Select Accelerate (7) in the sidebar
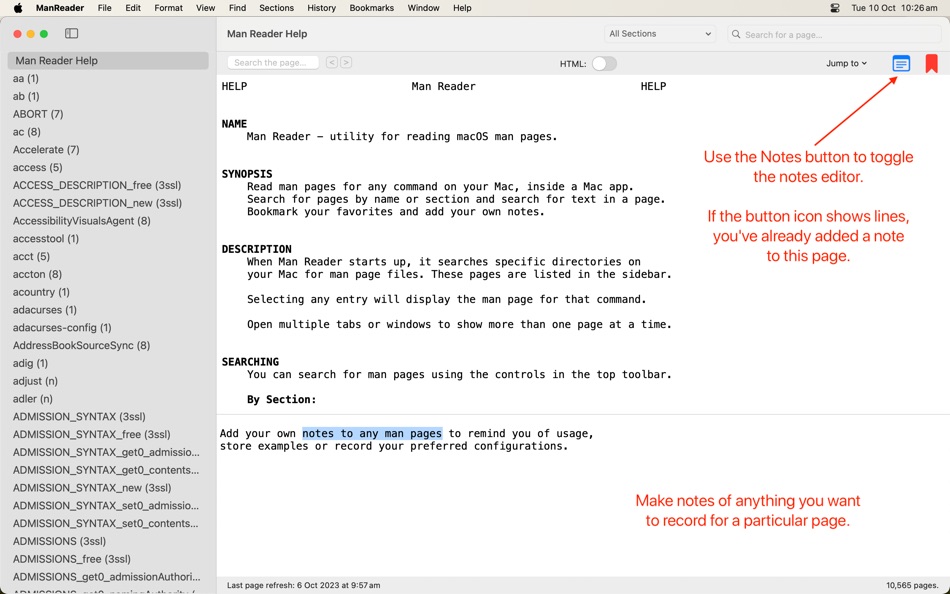This screenshot has height=594, width=950. pyautogui.click(x=108, y=149)
